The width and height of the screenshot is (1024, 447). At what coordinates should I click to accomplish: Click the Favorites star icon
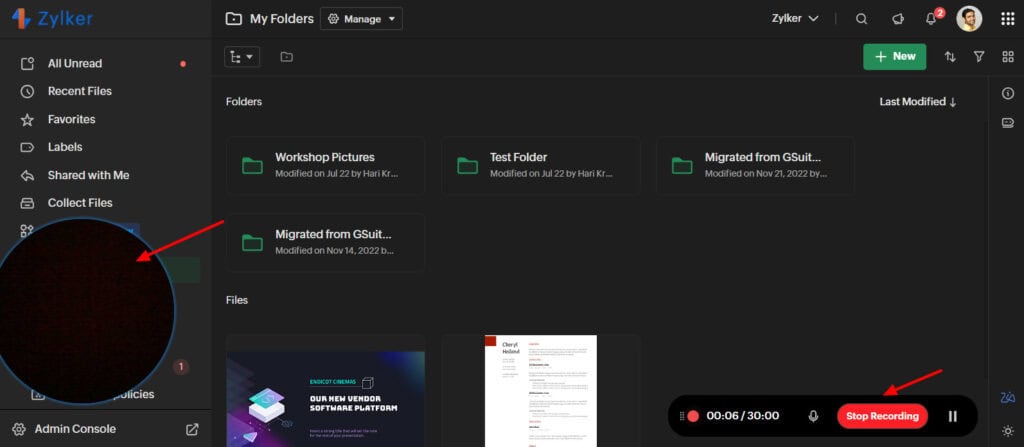(x=27, y=120)
